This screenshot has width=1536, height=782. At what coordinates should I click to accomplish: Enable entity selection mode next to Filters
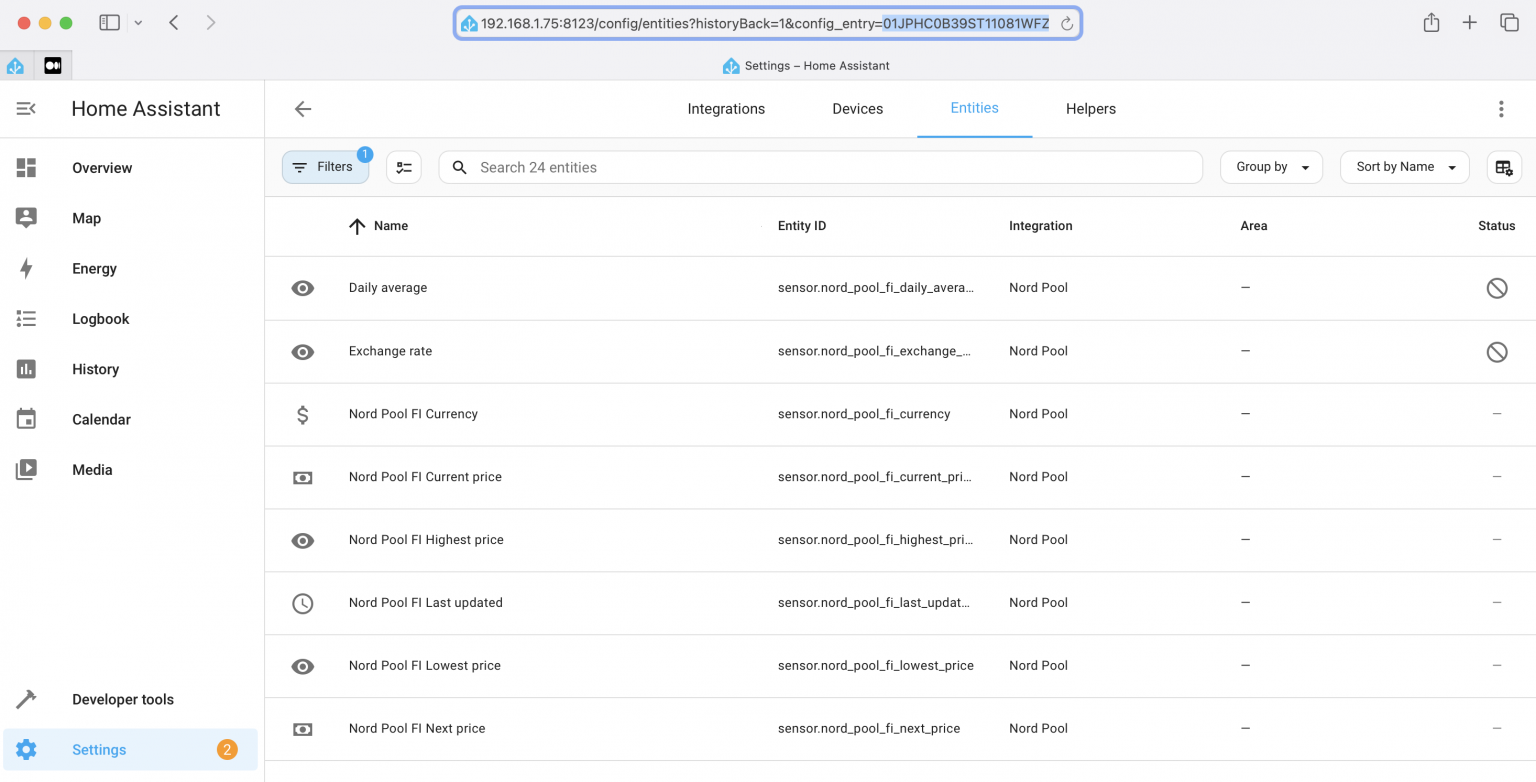(x=404, y=167)
